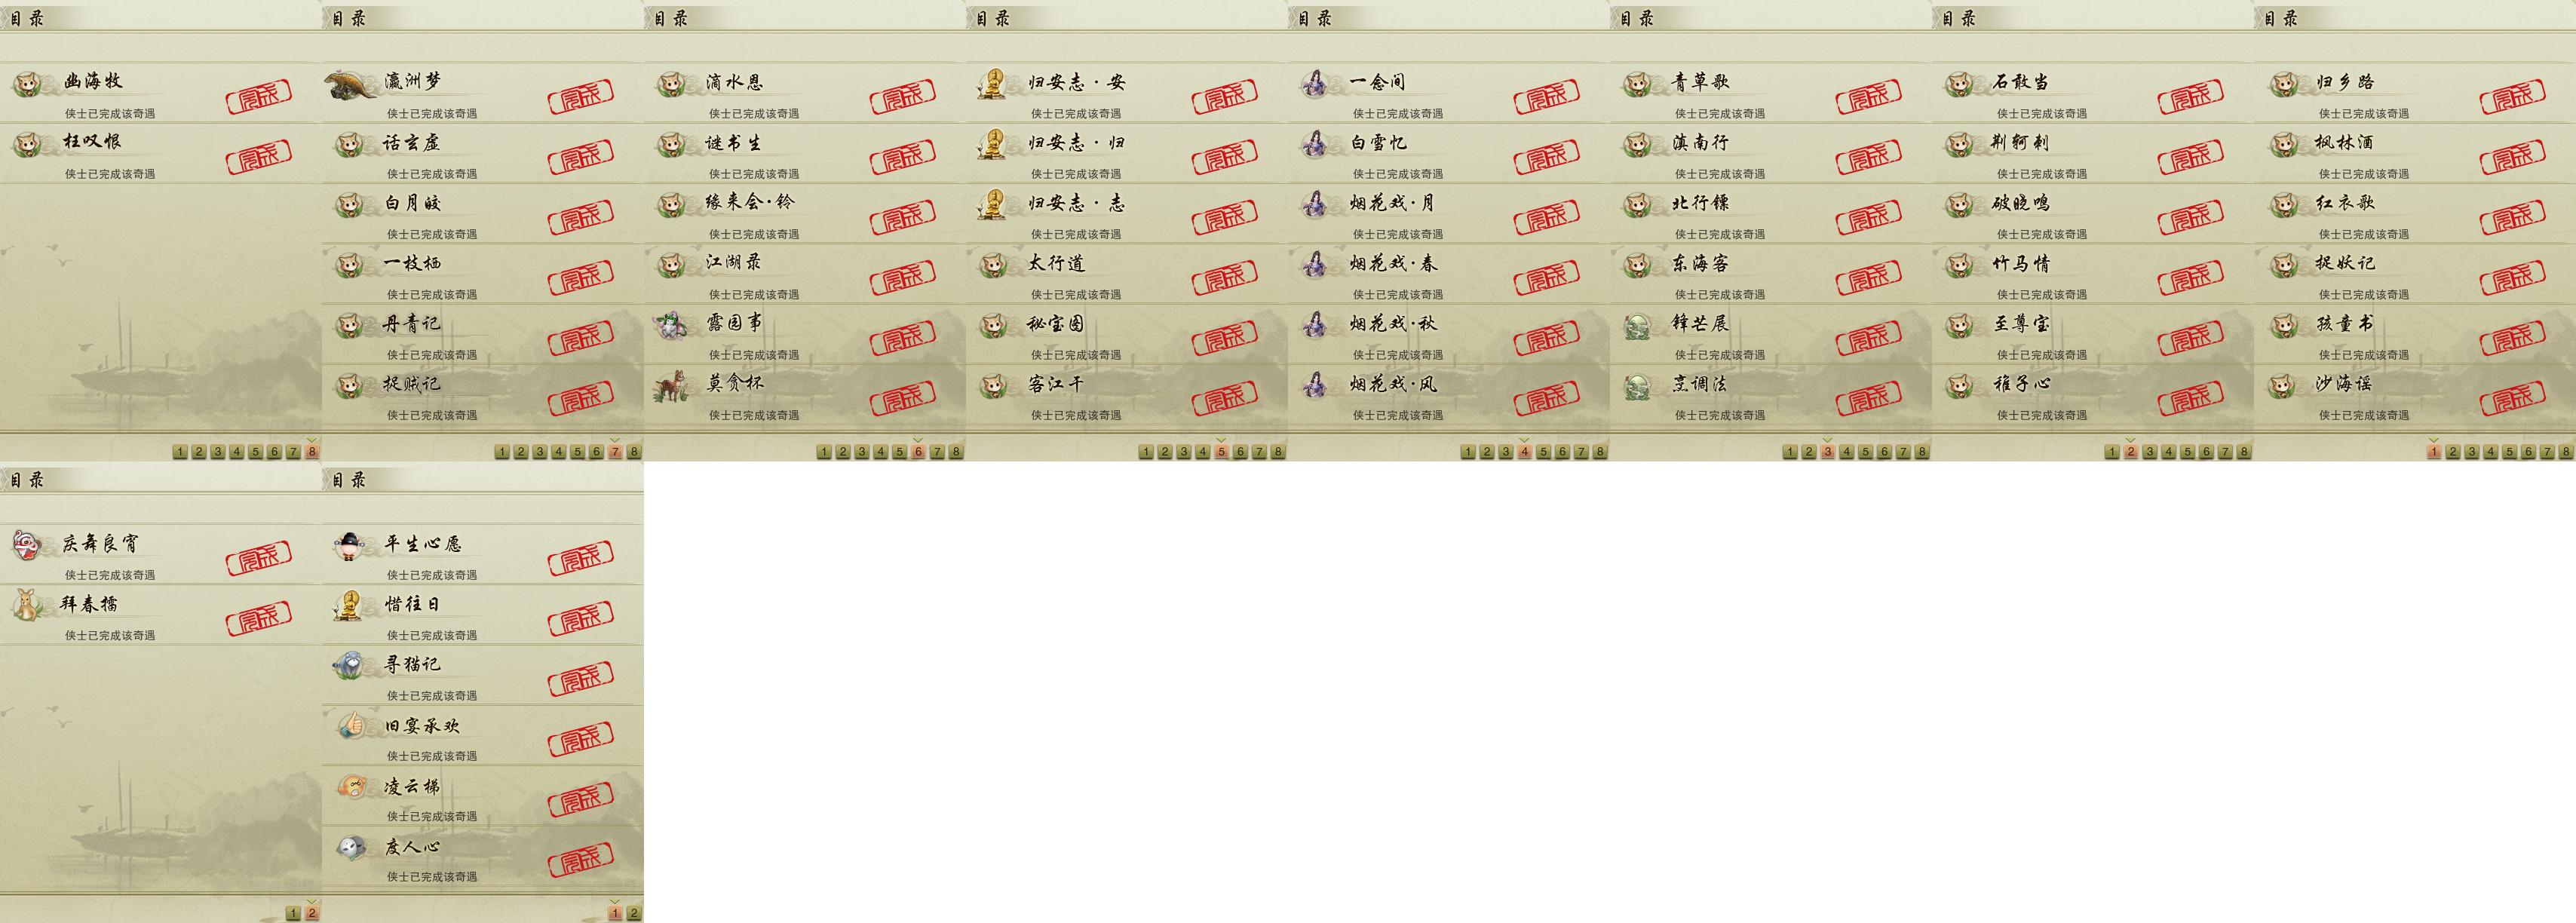Click the red stamp next to 凌云梯
The width and height of the screenshot is (2576, 923).
[581, 800]
